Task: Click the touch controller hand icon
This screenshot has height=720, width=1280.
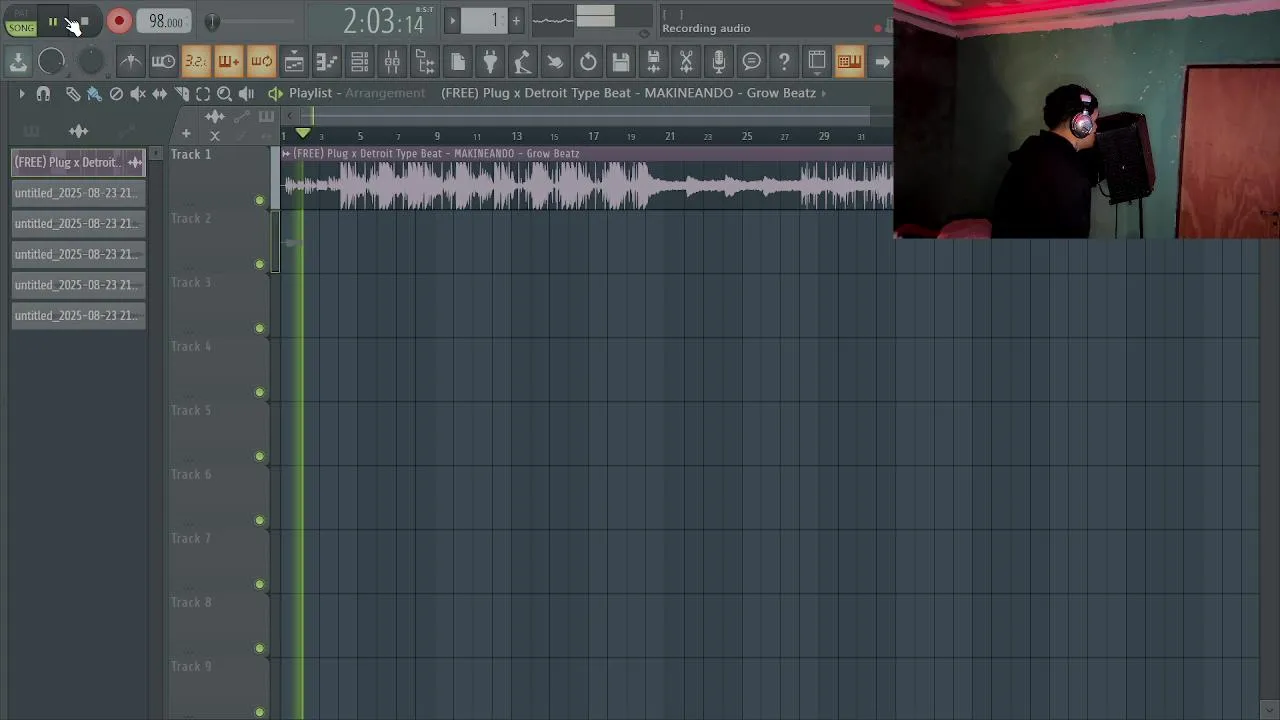Action: click(555, 62)
